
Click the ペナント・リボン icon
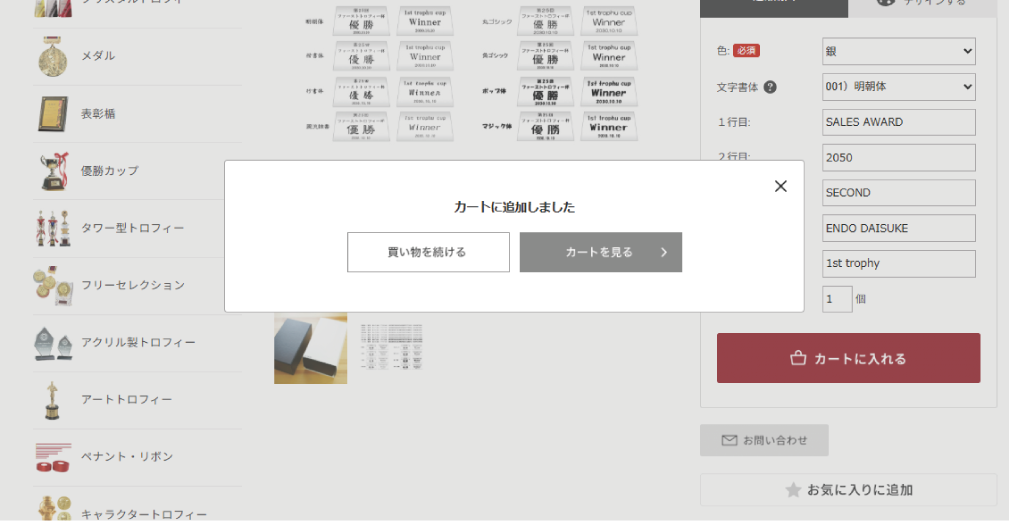click(54, 457)
